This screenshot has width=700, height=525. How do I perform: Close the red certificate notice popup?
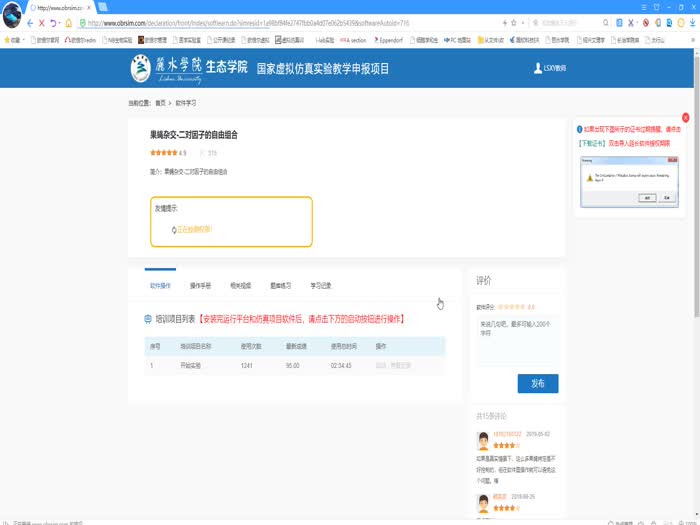click(x=685, y=117)
